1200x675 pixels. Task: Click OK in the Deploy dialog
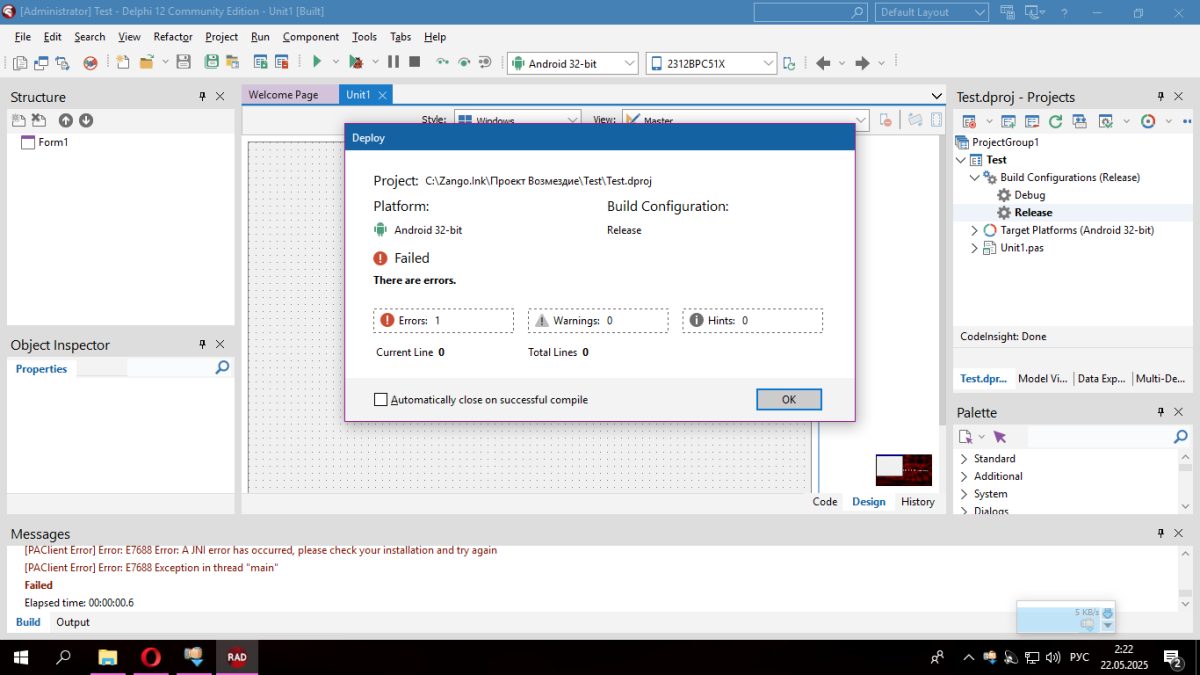click(789, 399)
